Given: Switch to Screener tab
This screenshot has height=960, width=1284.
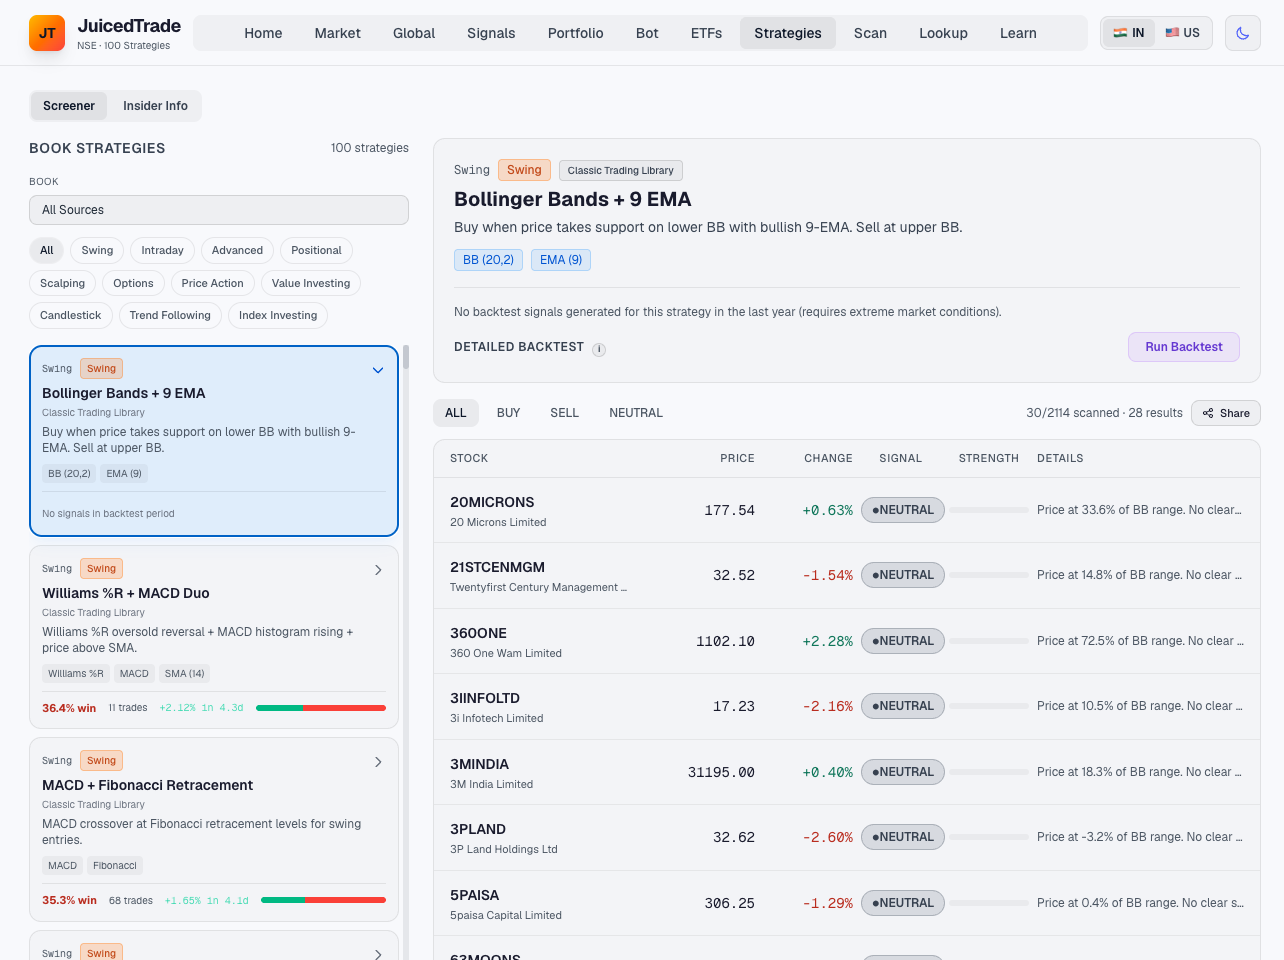Looking at the screenshot, I should 69,106.
